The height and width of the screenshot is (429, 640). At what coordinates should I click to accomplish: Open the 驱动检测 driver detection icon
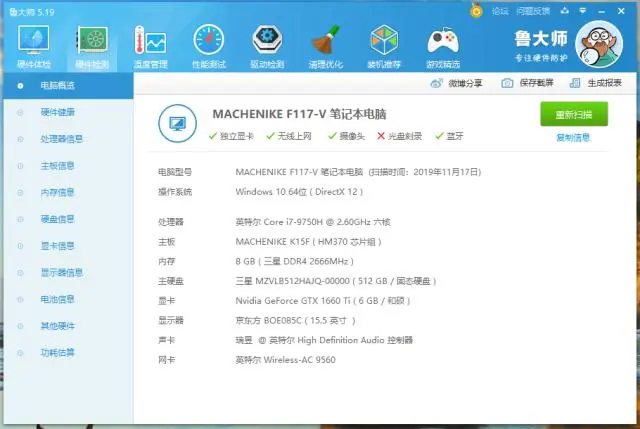[267, 46]
